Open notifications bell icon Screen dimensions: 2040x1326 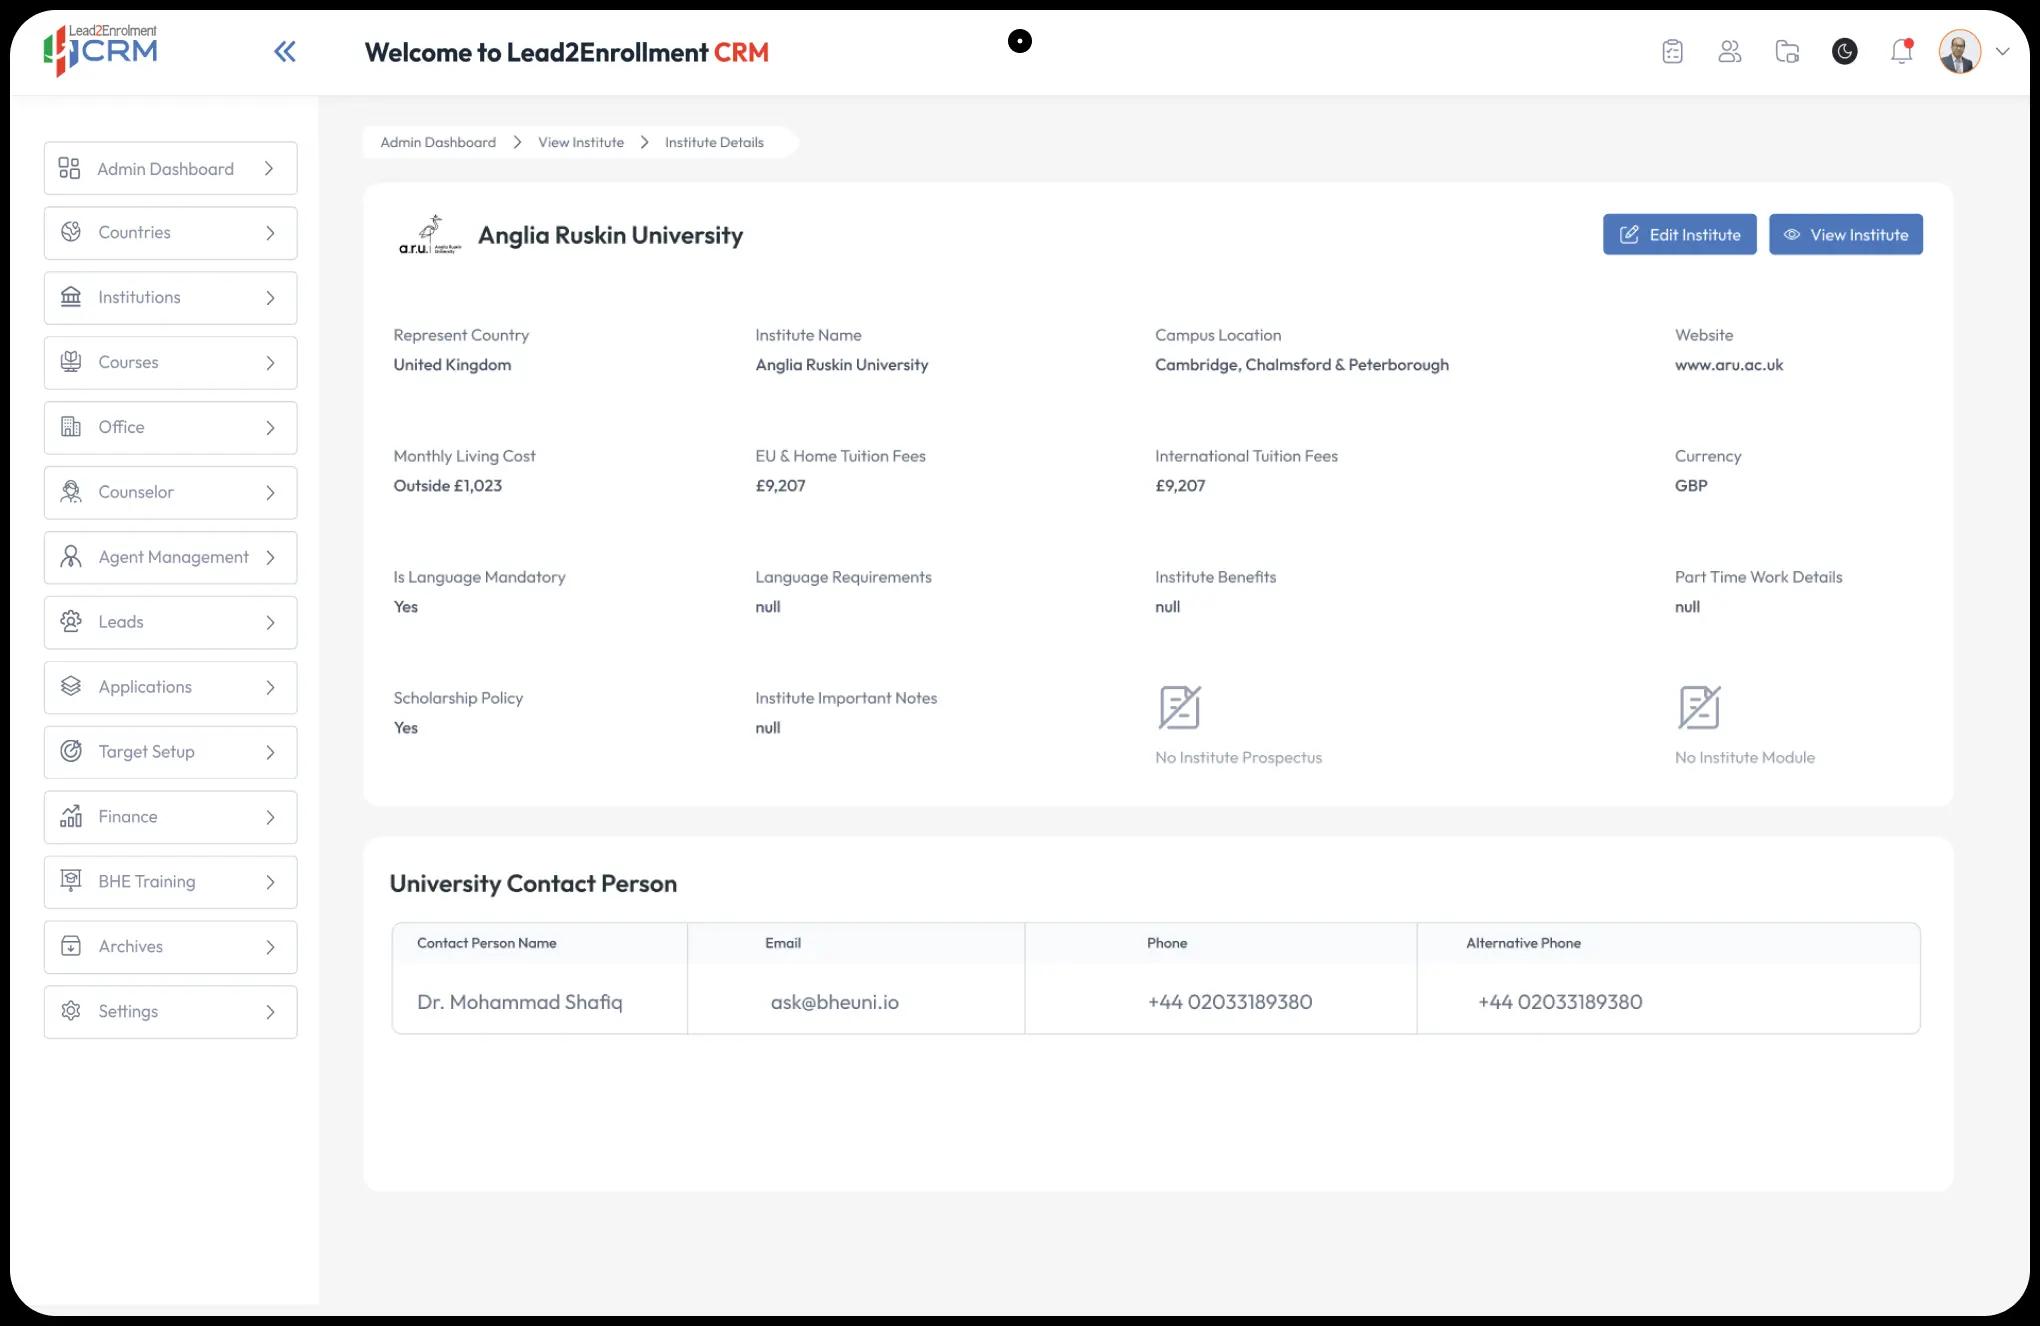1902,52
